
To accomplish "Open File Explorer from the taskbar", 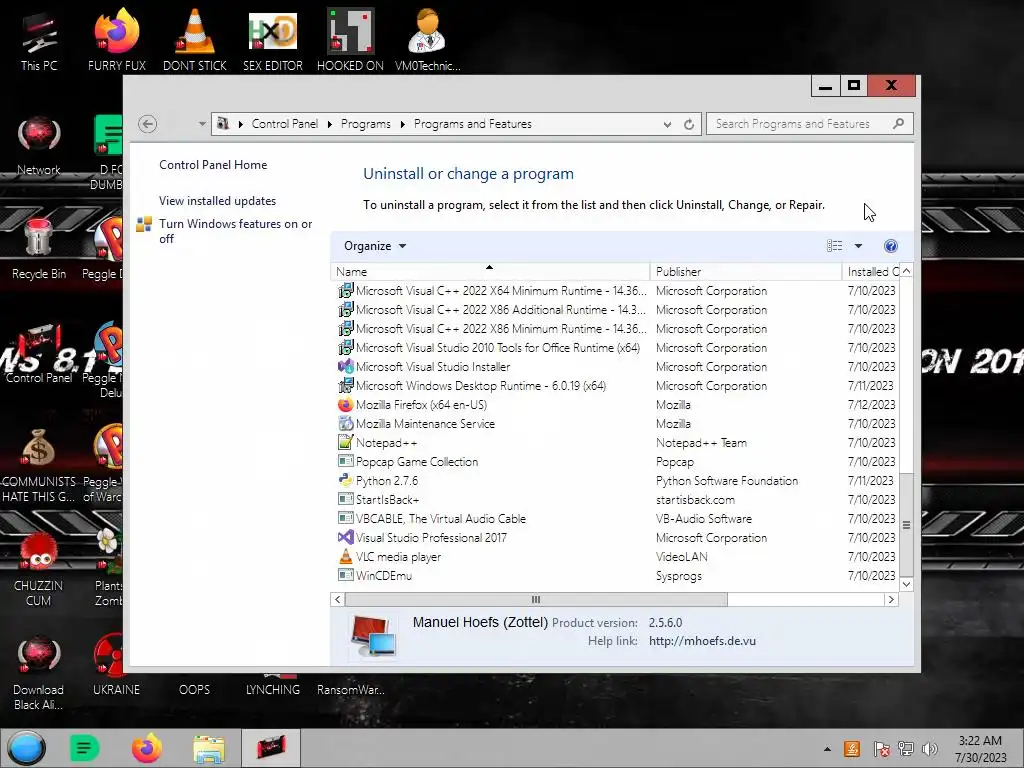I will click(209, 748).
